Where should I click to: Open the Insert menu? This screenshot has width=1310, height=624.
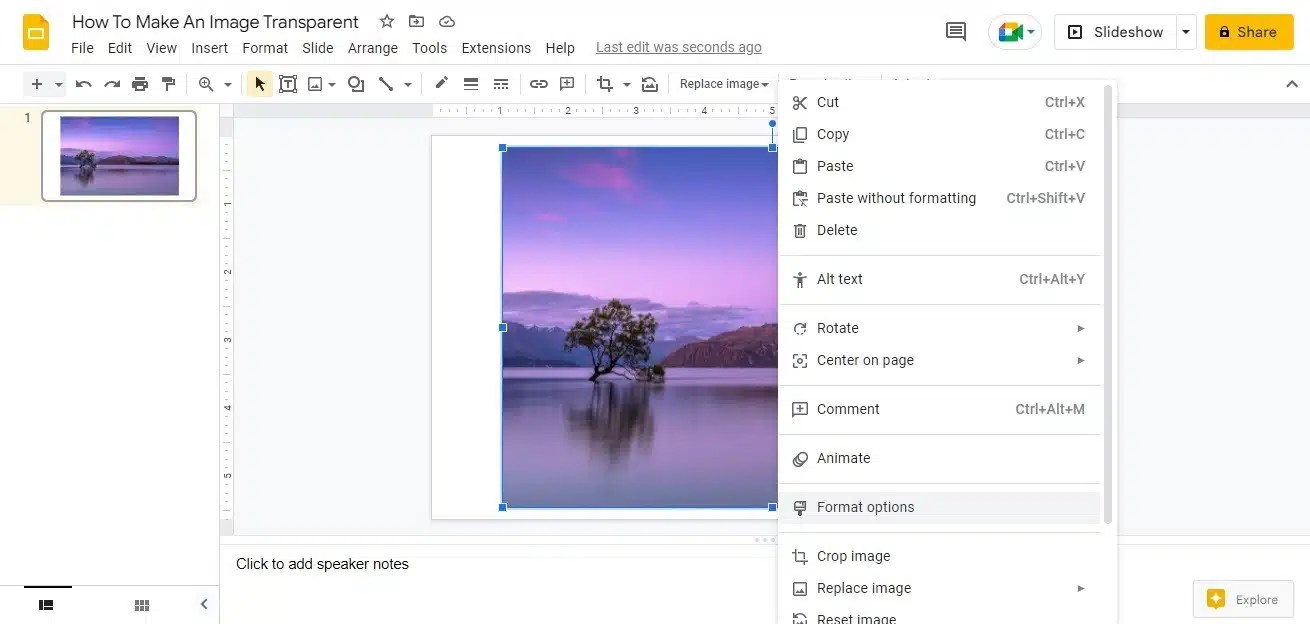[210, 48]
